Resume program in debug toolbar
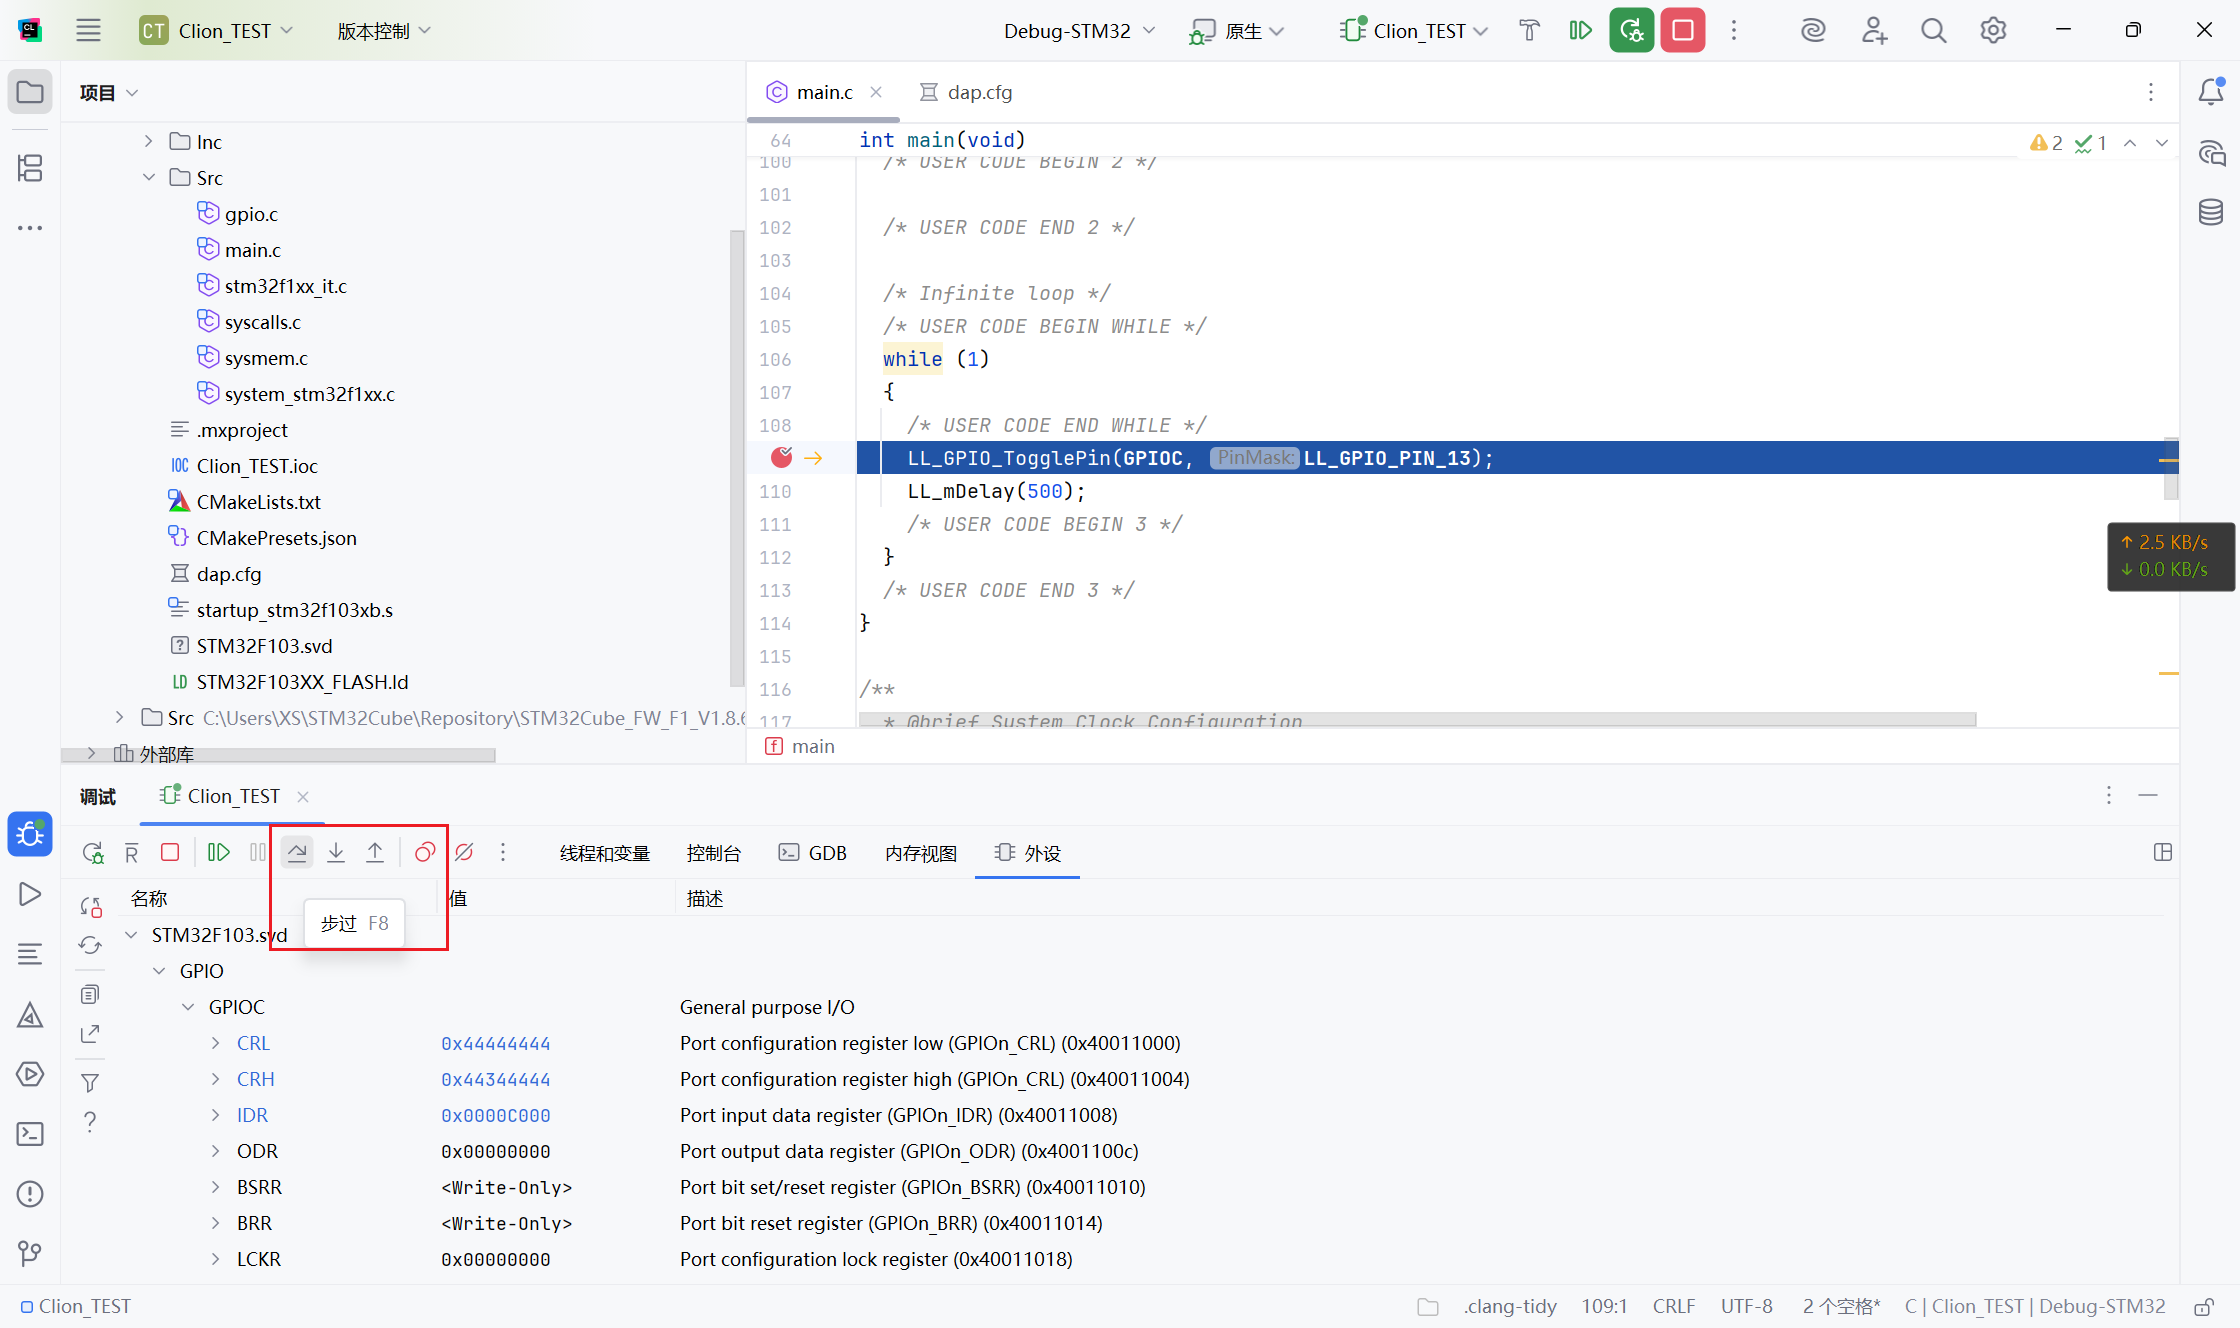Image resolution: width=2240 pixels, height=1328 pixels. pyautogui.click(x=218, y=852)
